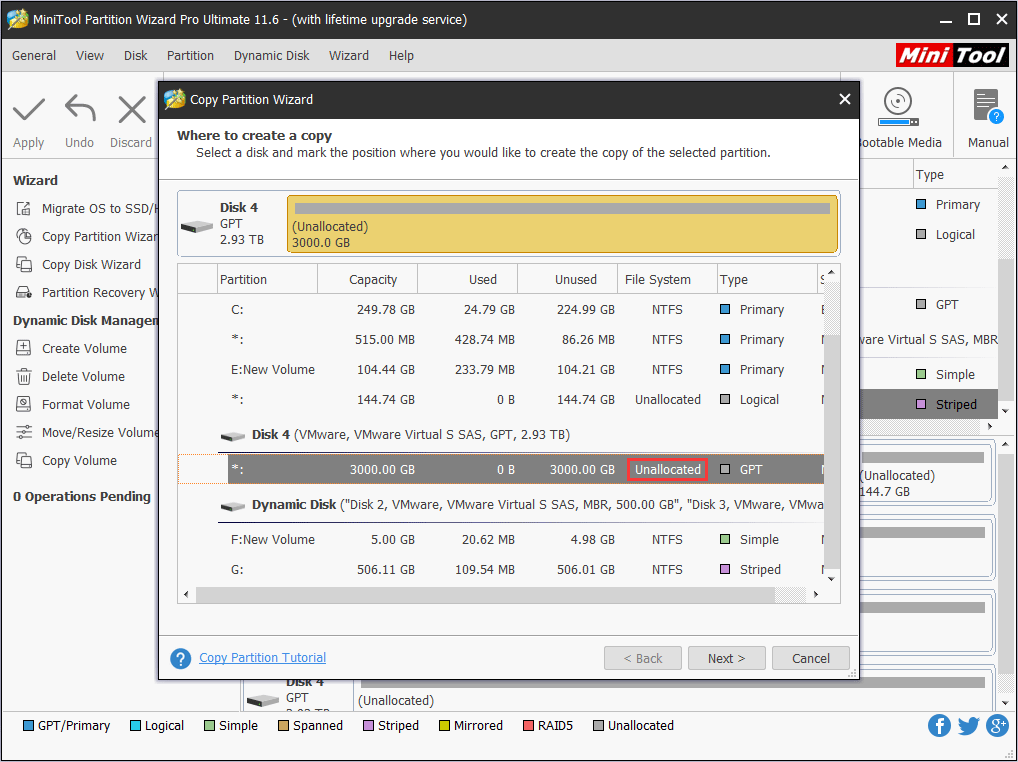Click 0 Operations Pending label
This screenshot has height=762, width=1018.
[82, 497]
